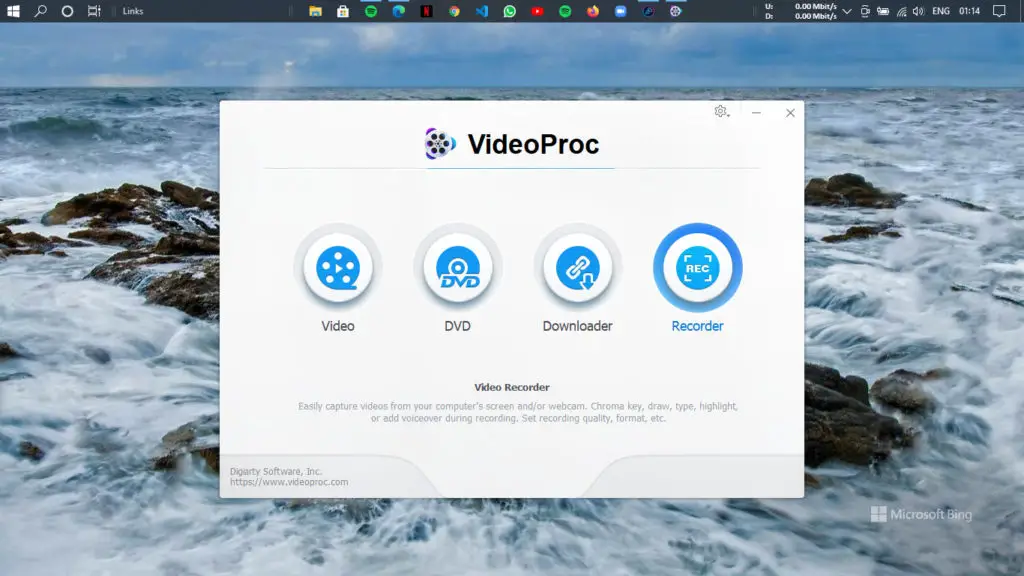Image resolution: width=1024 pixels, height=576 pixels.
Task: Click the "Easily capture videos" description text
Action: (518, 412)
